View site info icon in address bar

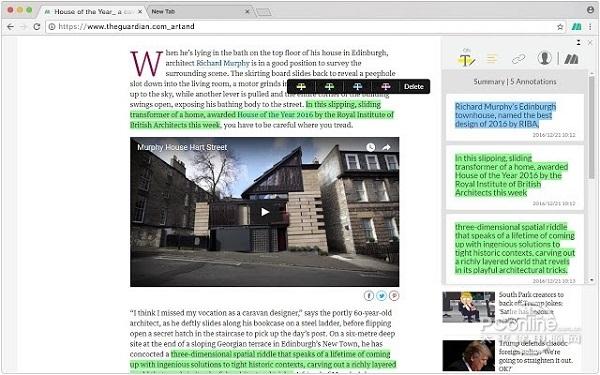coord(52,27)
